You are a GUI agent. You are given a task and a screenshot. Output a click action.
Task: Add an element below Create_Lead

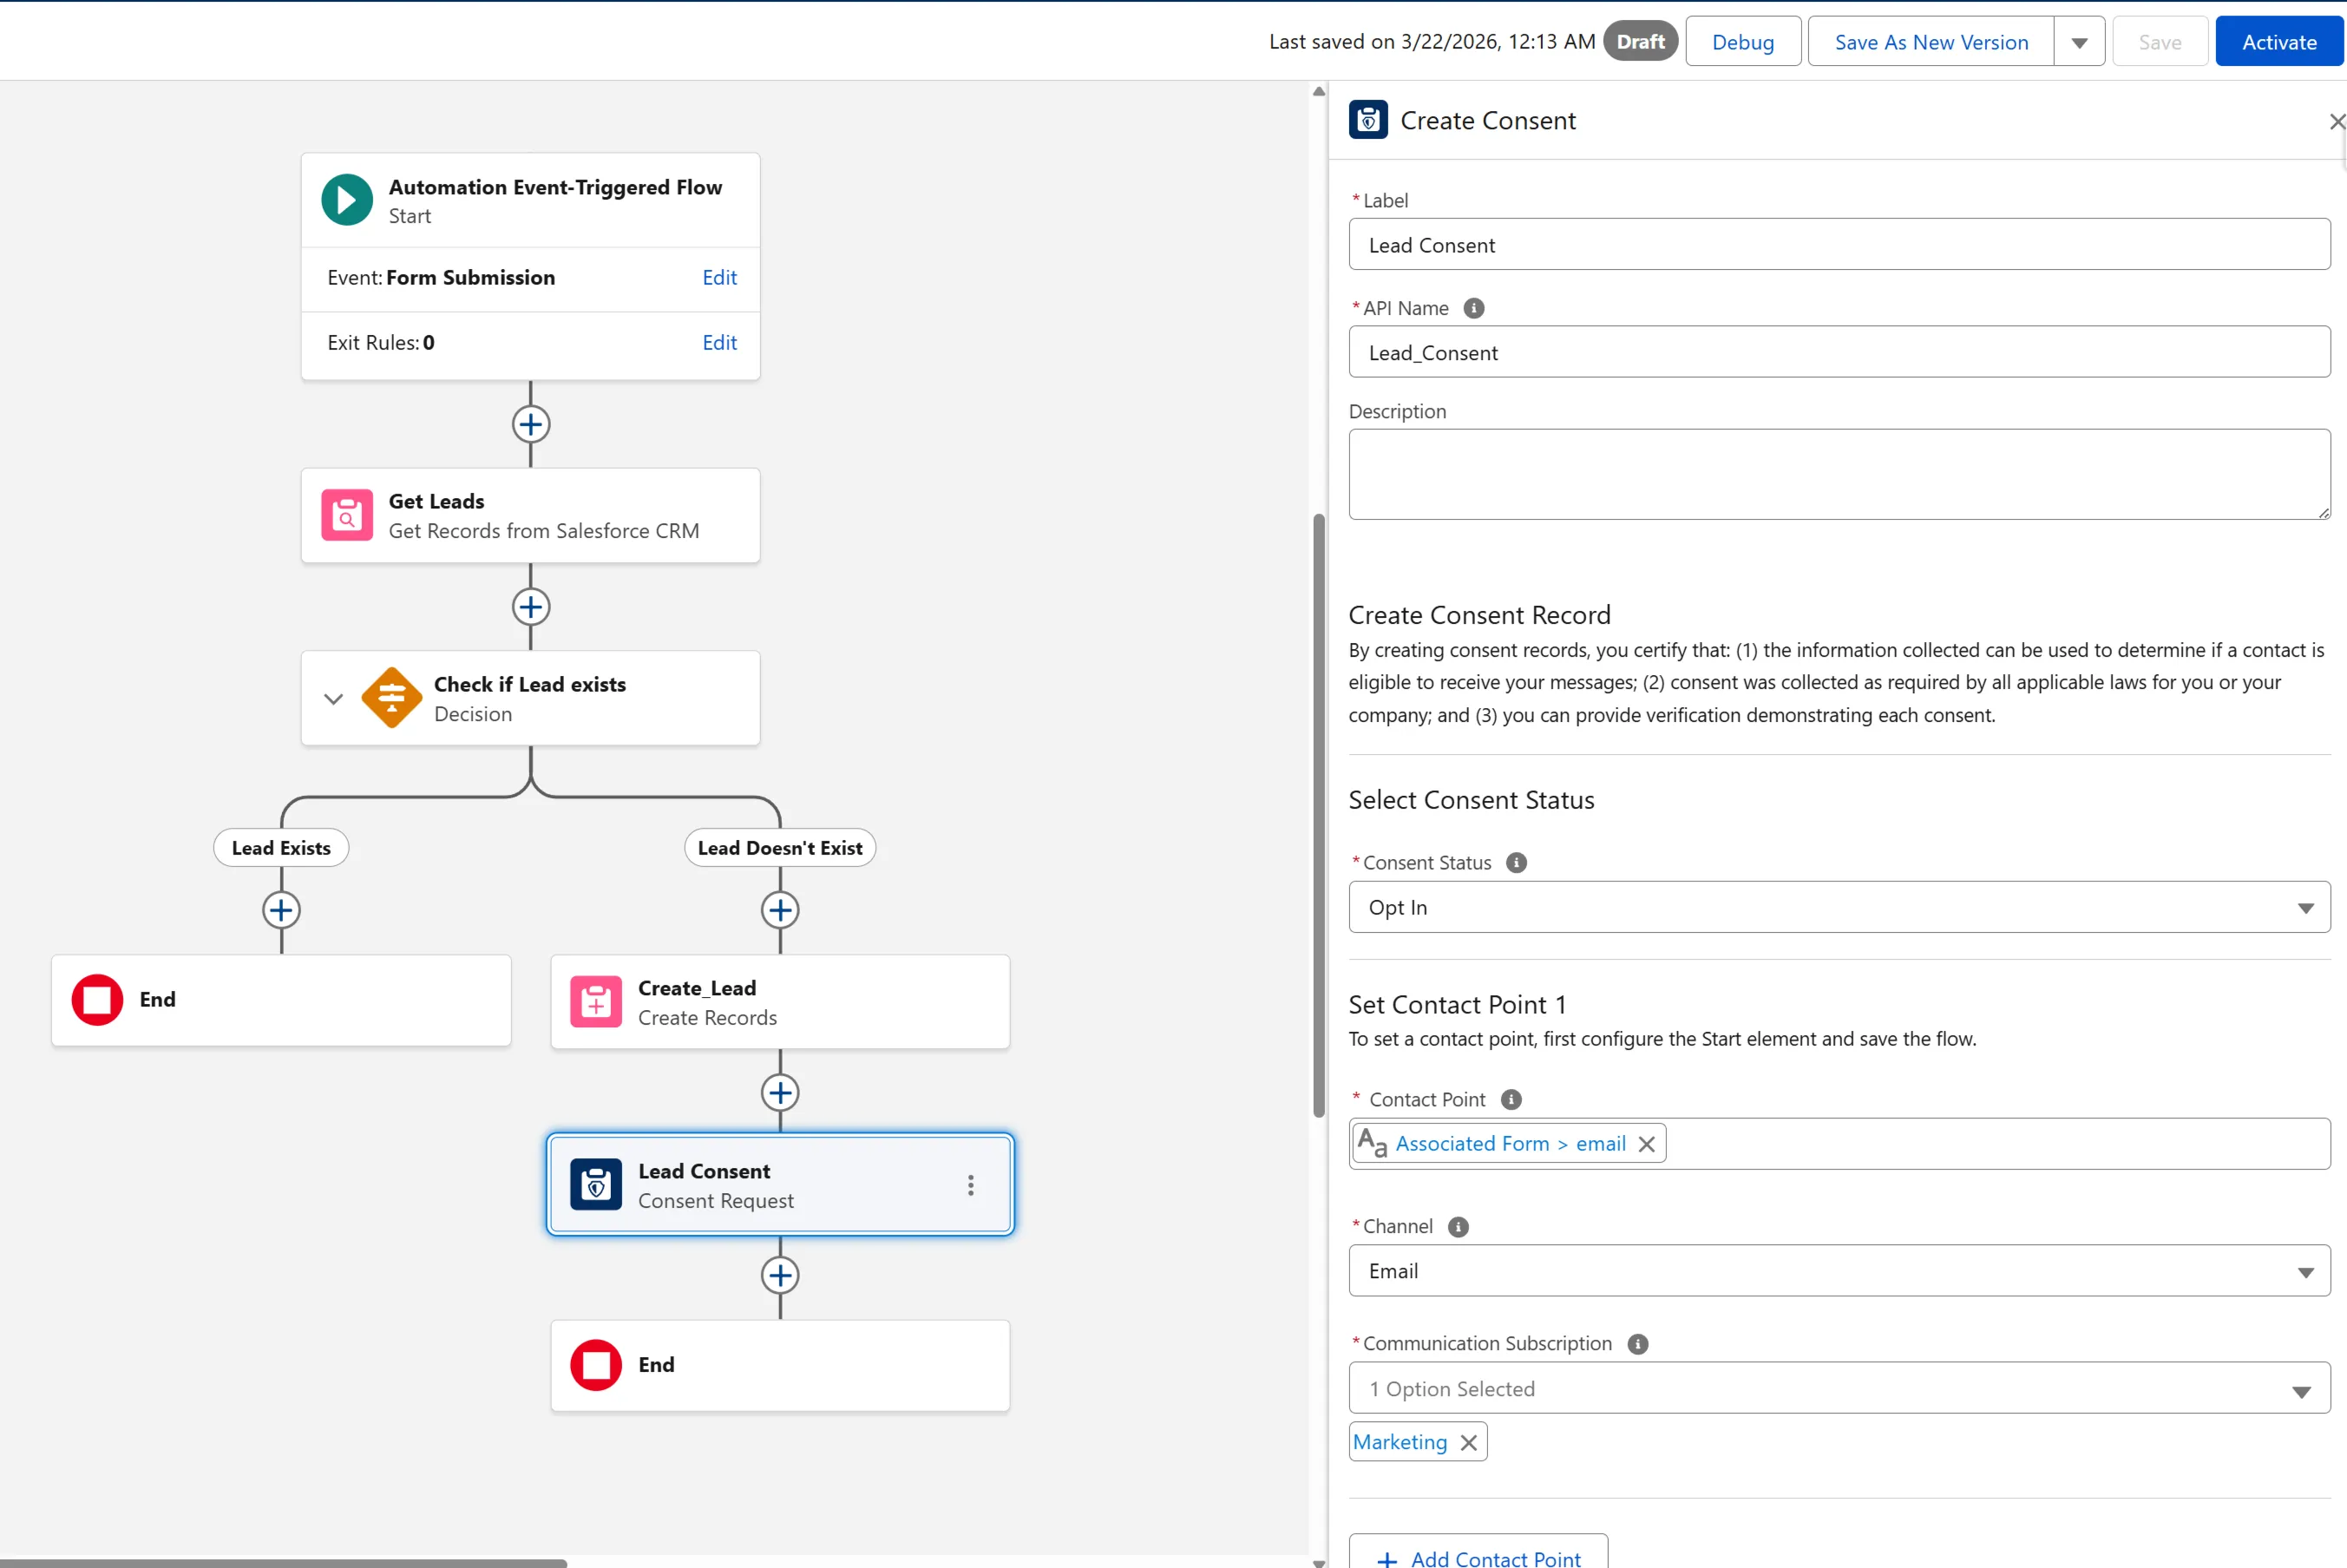pos(780,1093)
